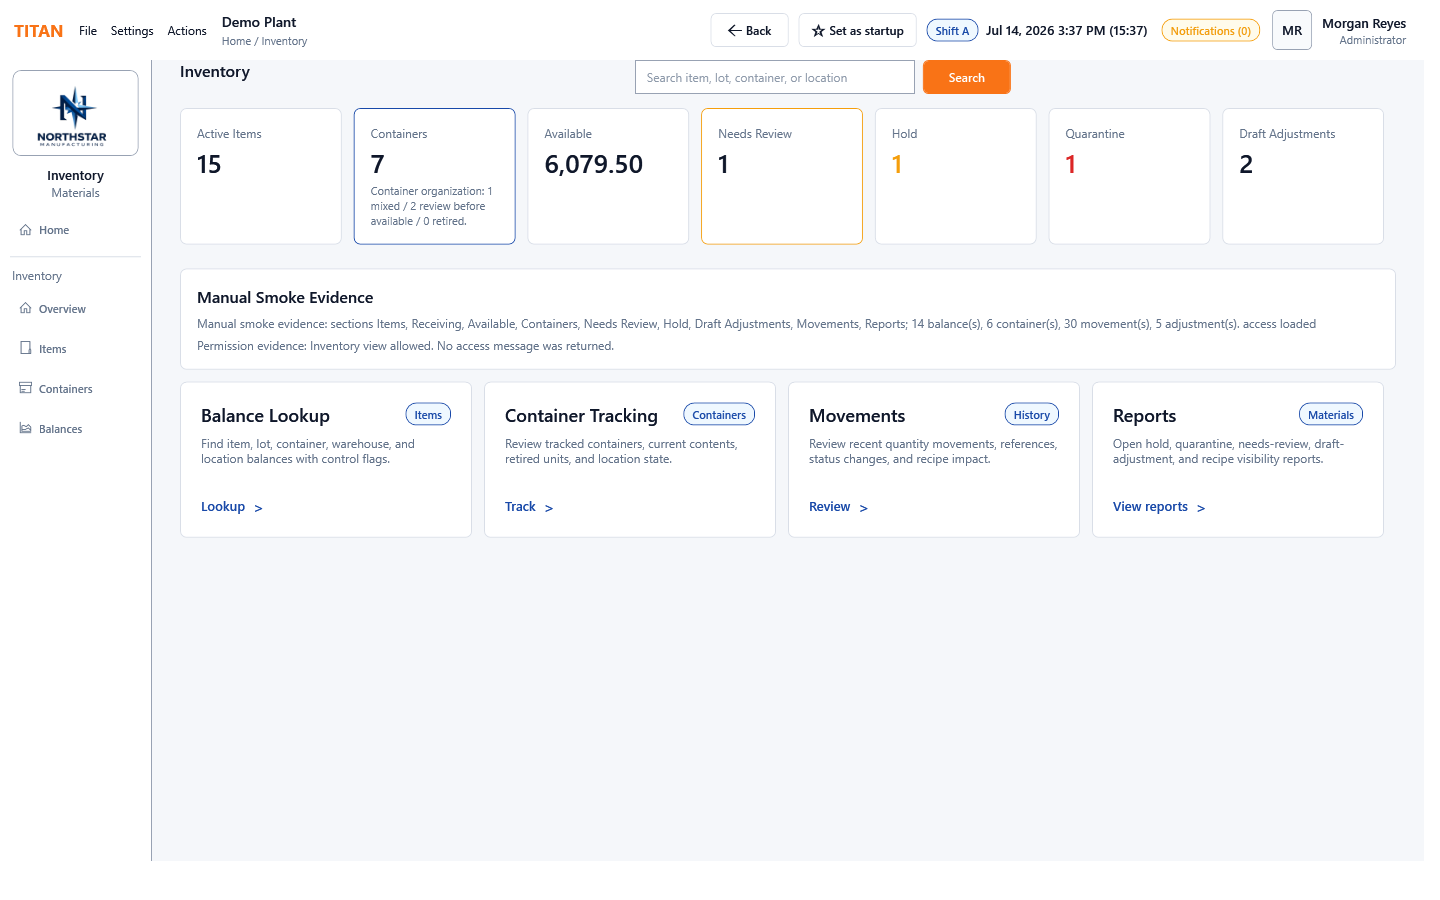Click the back arrow icon
Image resolution: width=1440 pixels, height=900 pixels.
(734, 31)
